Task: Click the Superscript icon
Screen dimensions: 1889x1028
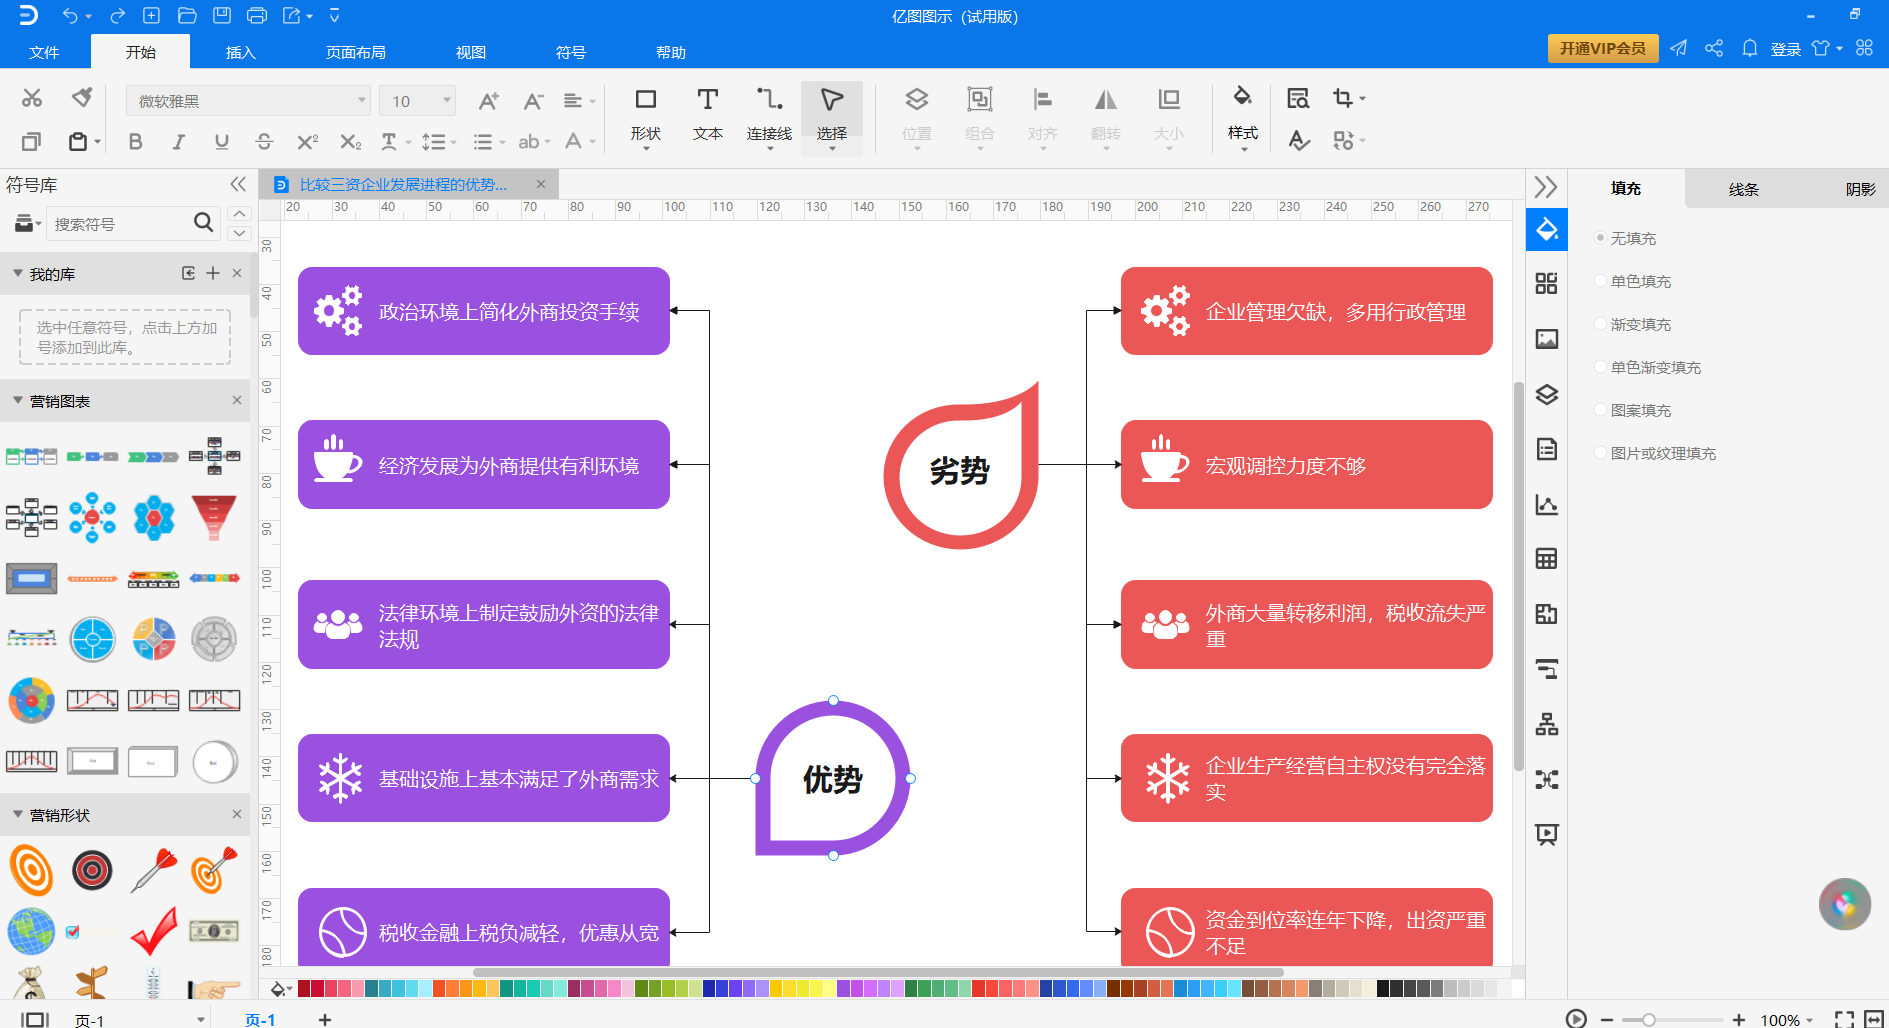Action: coord(307,142)
